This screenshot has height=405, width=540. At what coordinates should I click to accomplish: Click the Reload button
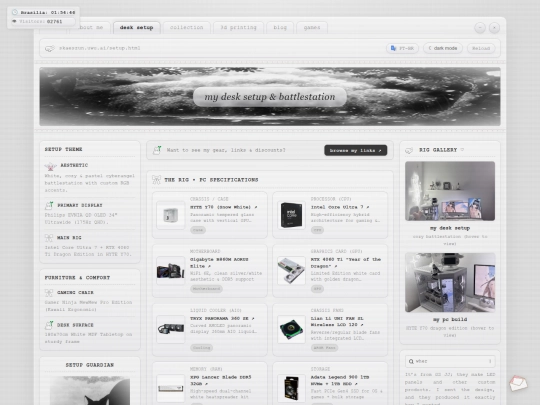[481, 48]
